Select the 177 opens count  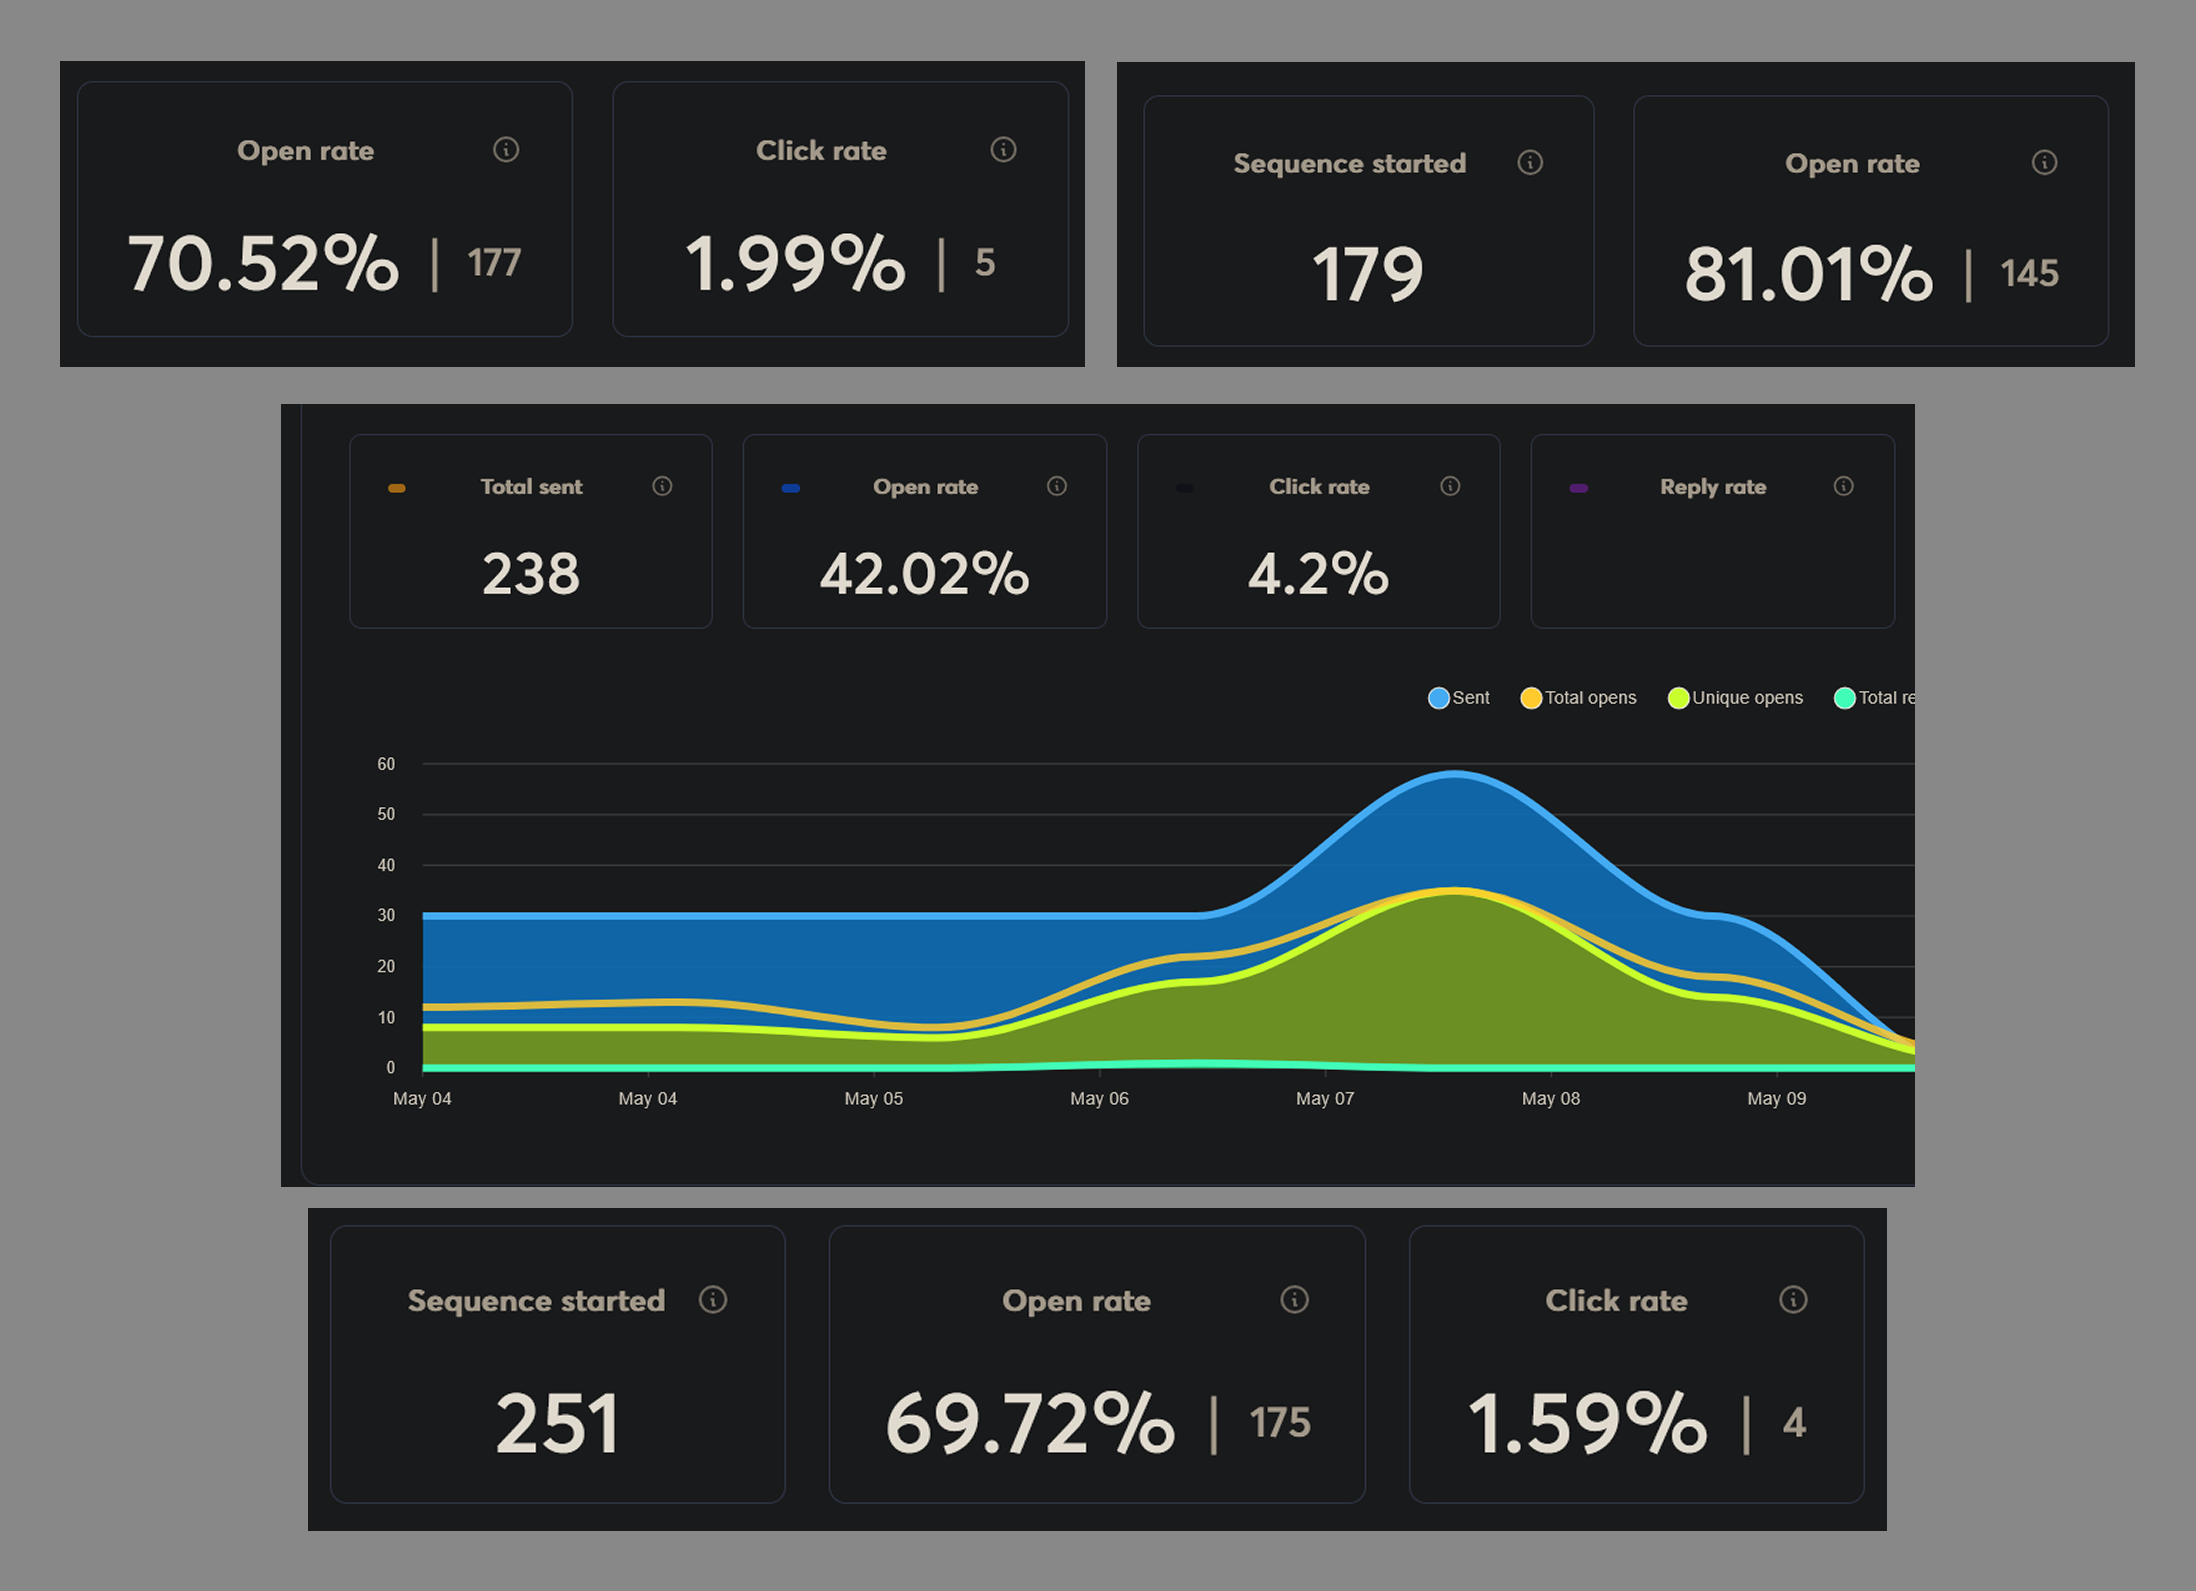pyautogui.click(x=494, y=264)
